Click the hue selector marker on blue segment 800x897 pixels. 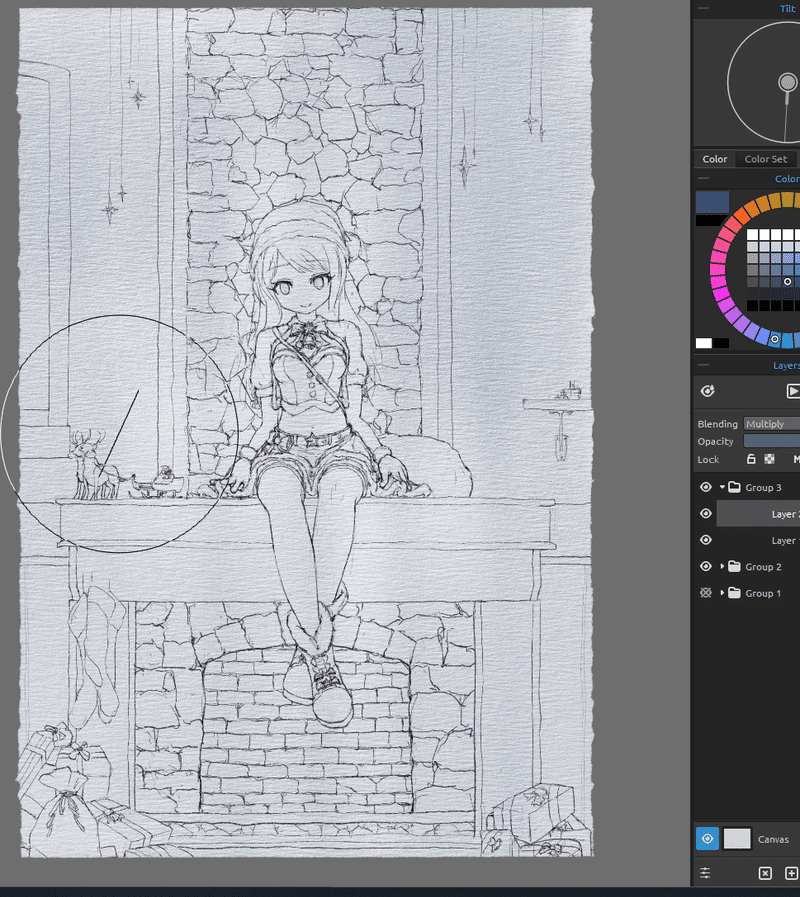coord(775,339)
